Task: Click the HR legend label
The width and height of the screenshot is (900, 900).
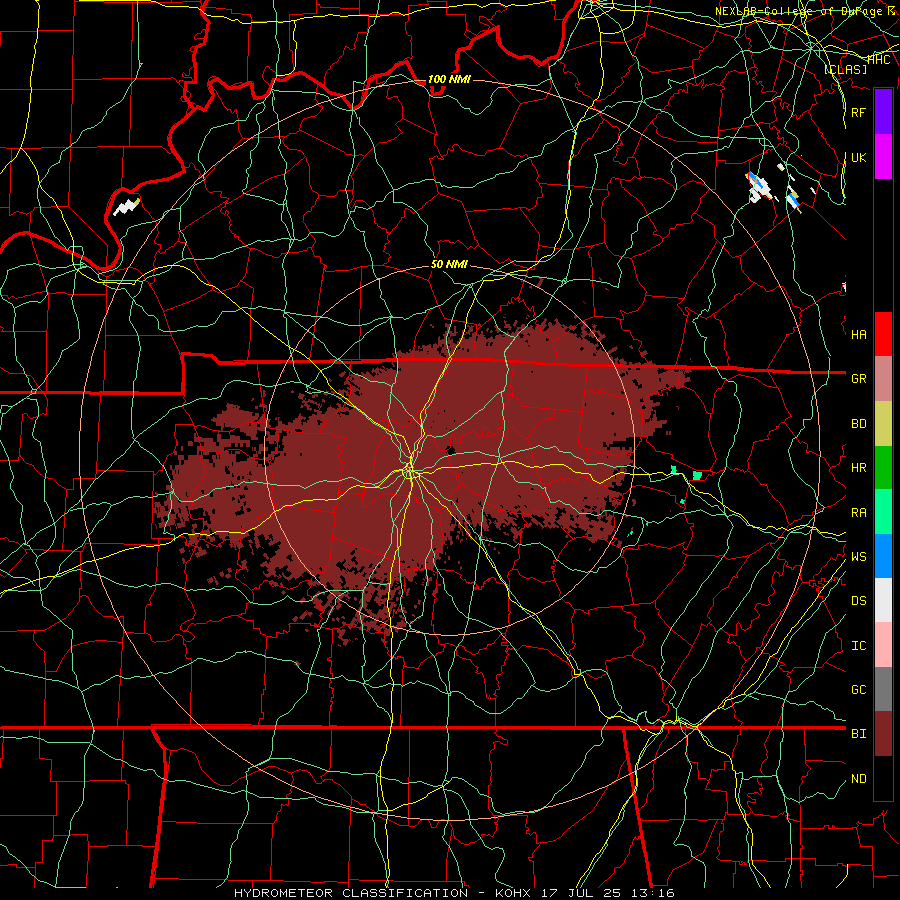Action: tap(858, 468)
